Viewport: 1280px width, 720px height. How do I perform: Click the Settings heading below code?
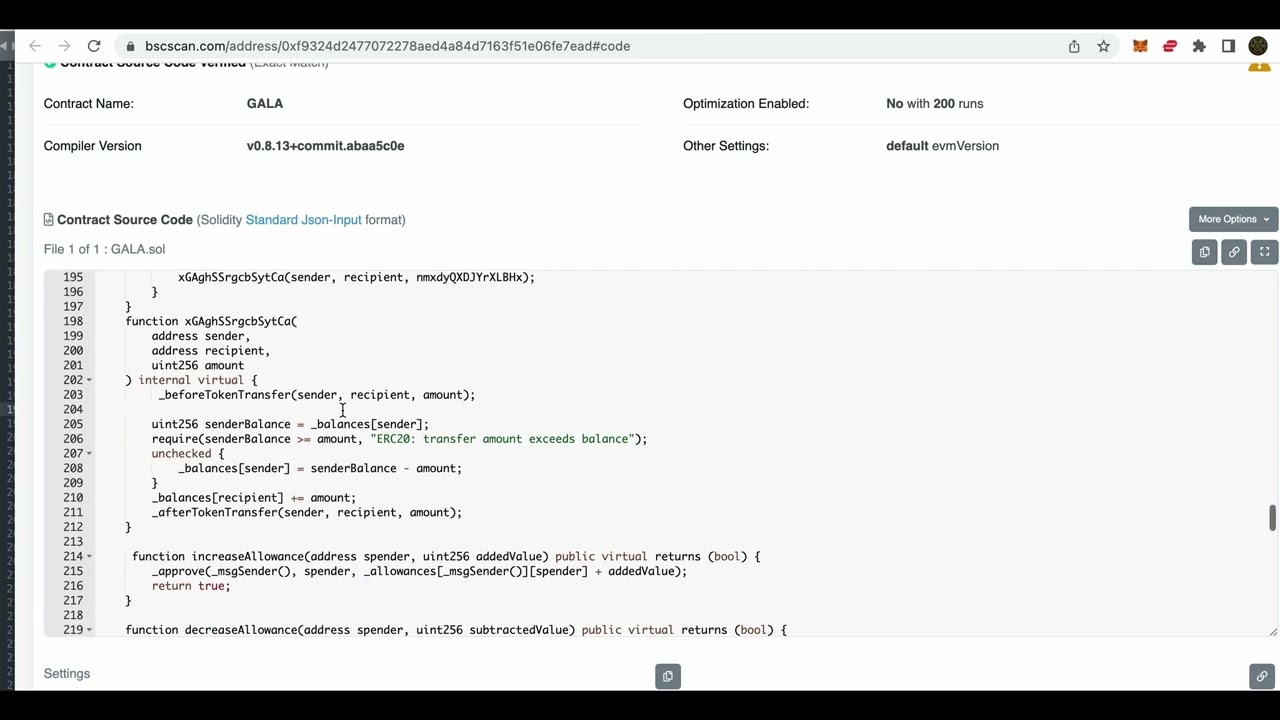click(x=67, y=674)
